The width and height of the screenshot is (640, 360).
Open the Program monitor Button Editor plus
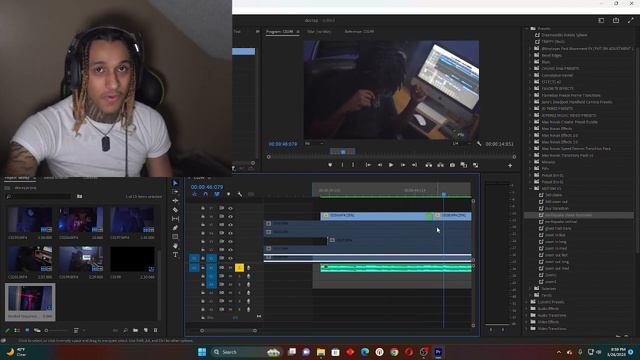(x=510, y=165)
